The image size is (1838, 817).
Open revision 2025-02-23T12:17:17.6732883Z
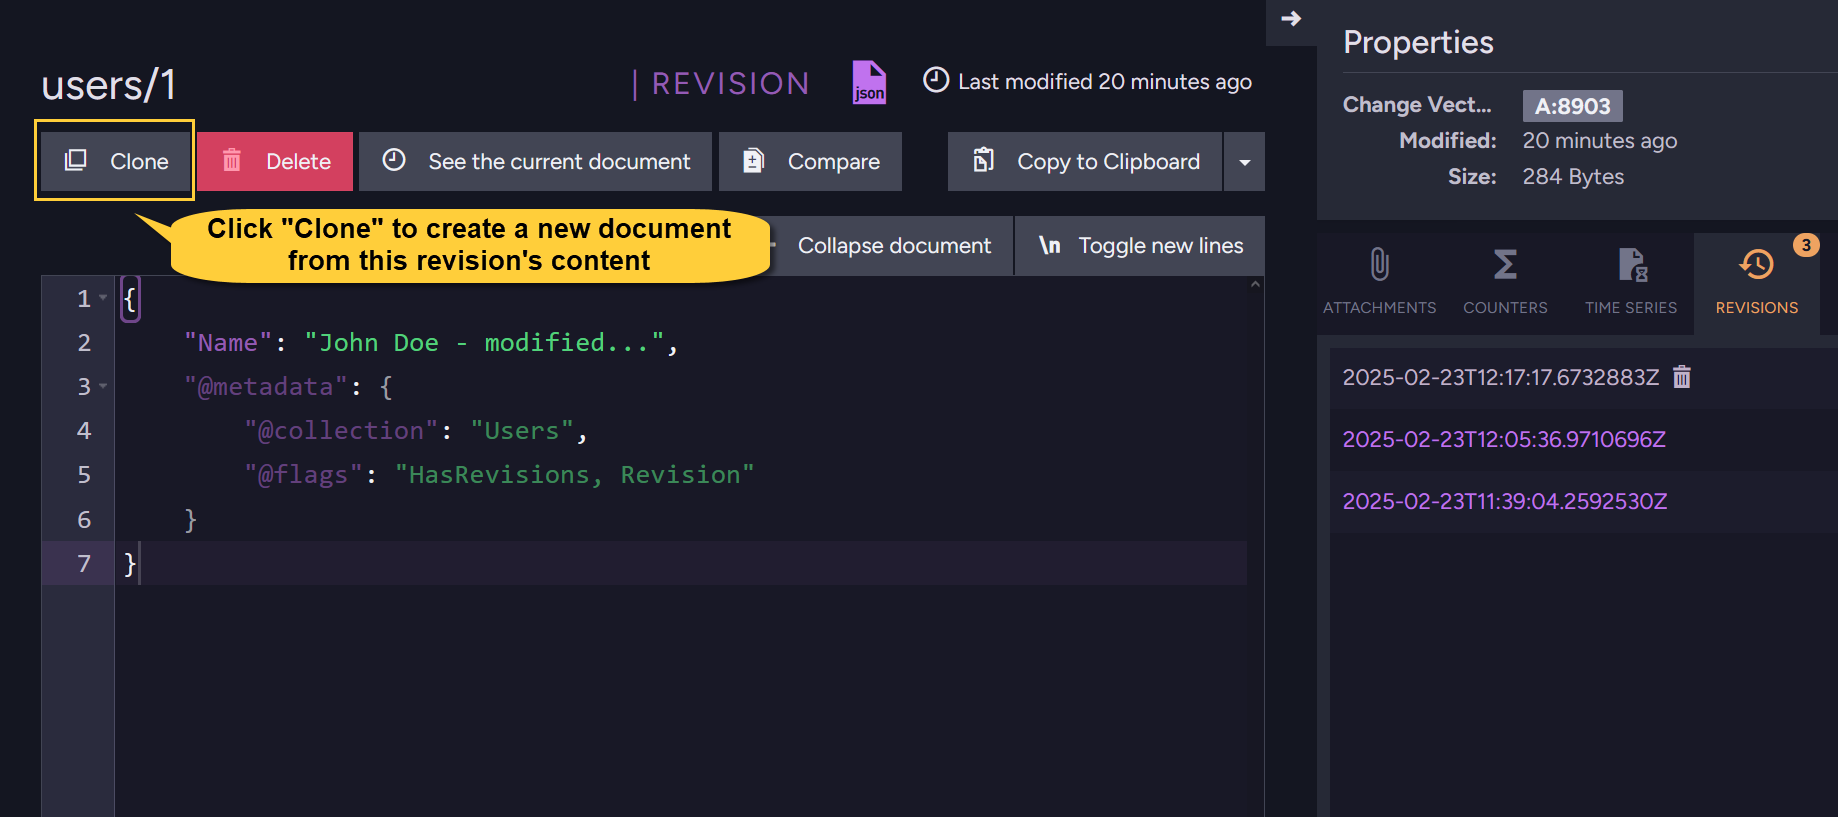pos(1500,377)
